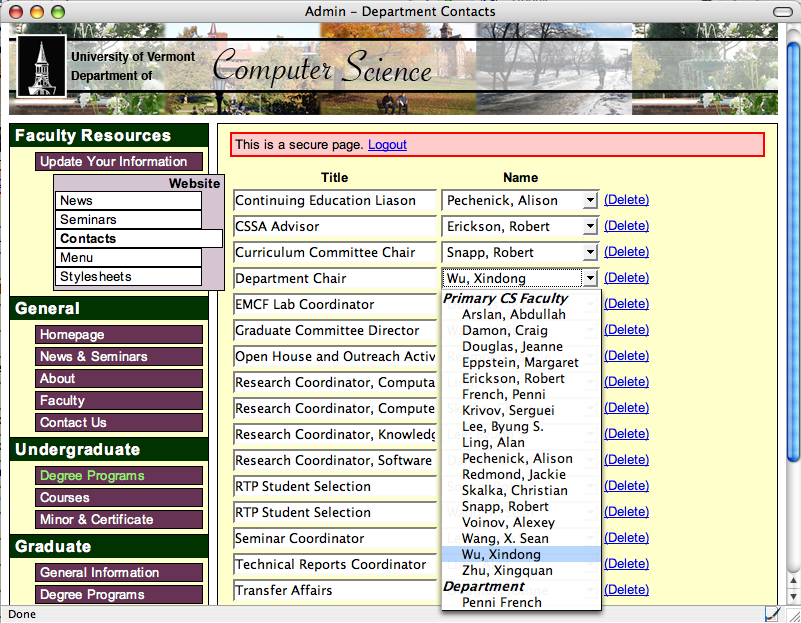Delete the CSSA Advisor contact
This screenshot has width=801, height=623.
coord(626,226)
